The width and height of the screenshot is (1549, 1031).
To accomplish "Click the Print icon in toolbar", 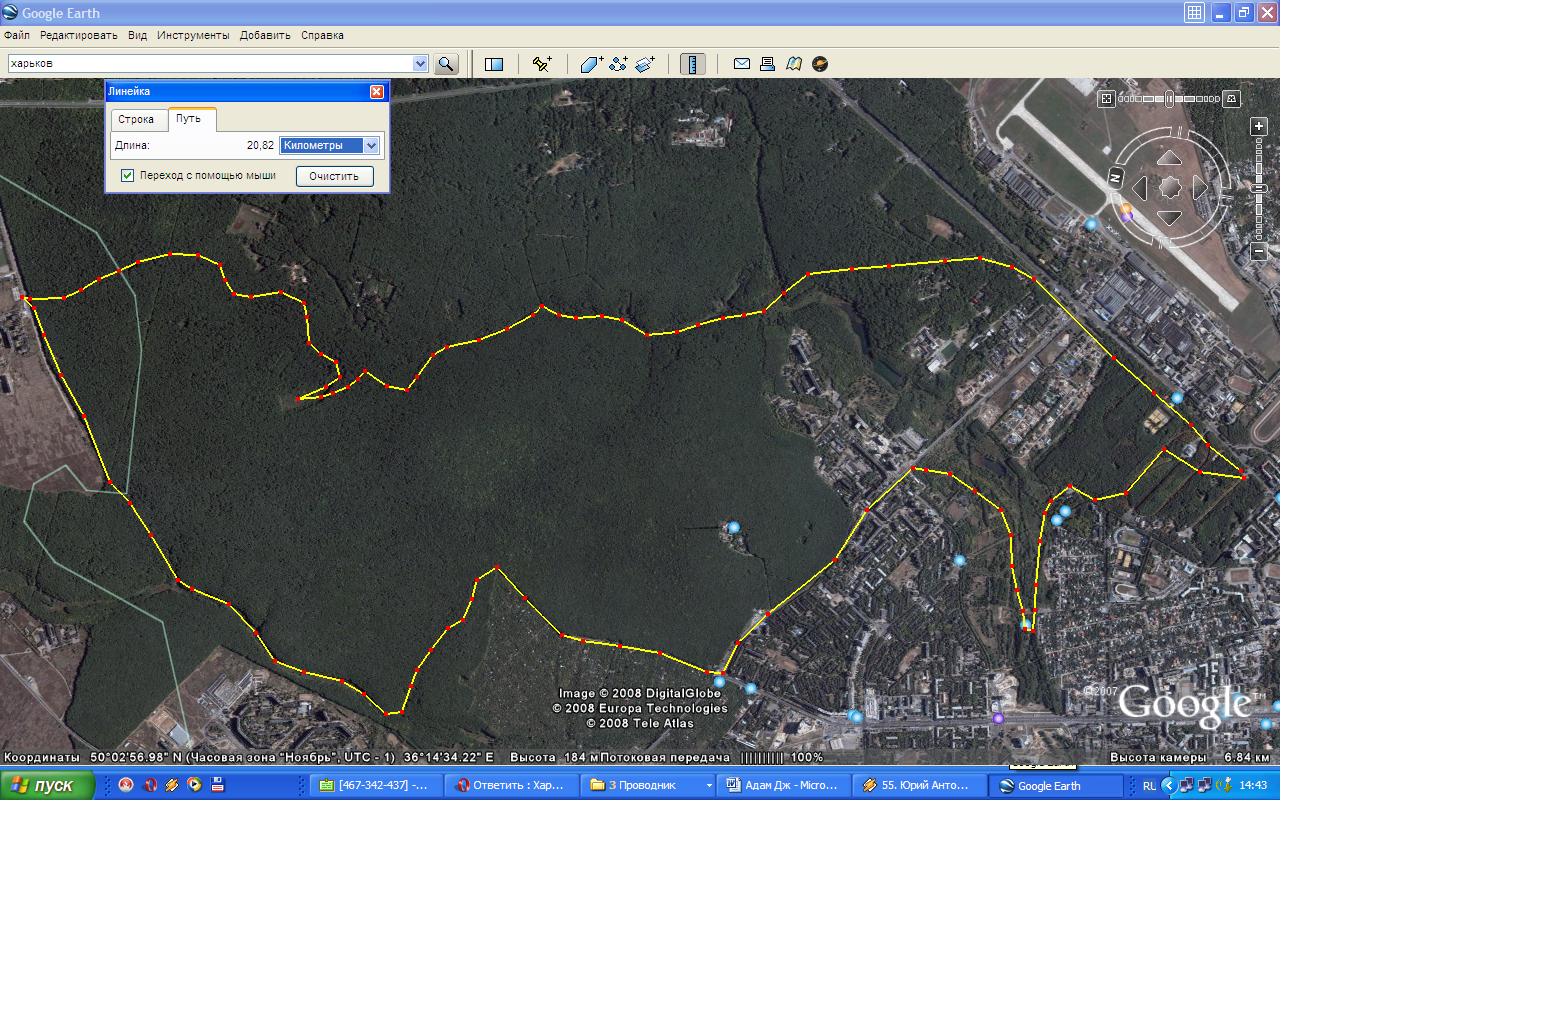I will pos(768,64).
